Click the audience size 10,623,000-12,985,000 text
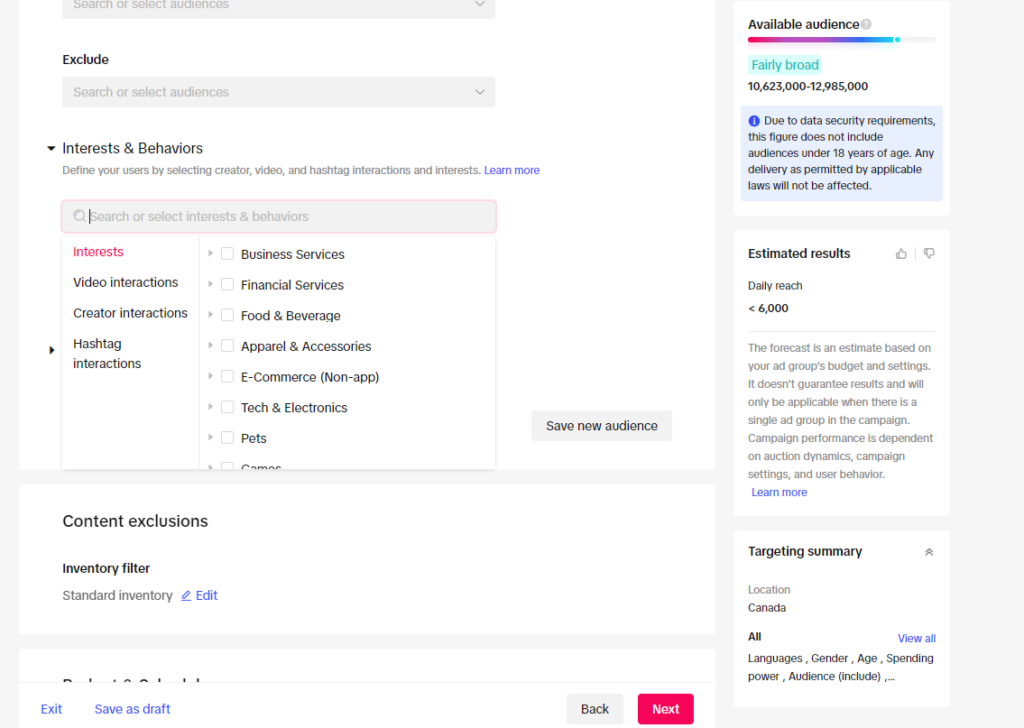Image resolution: width=1024 pixels, height=728 pixels. coord(808,86)
